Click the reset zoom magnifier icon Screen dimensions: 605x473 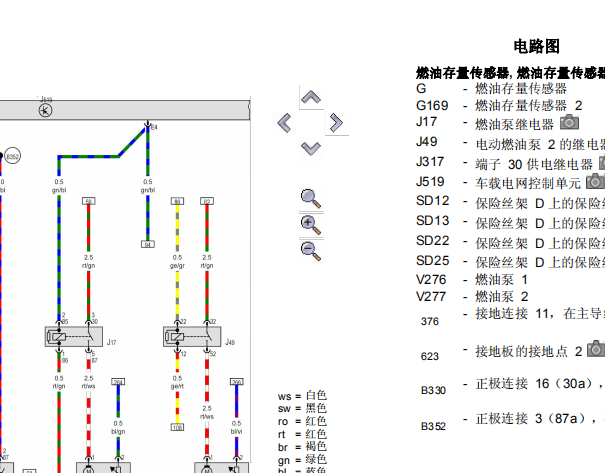311,199
